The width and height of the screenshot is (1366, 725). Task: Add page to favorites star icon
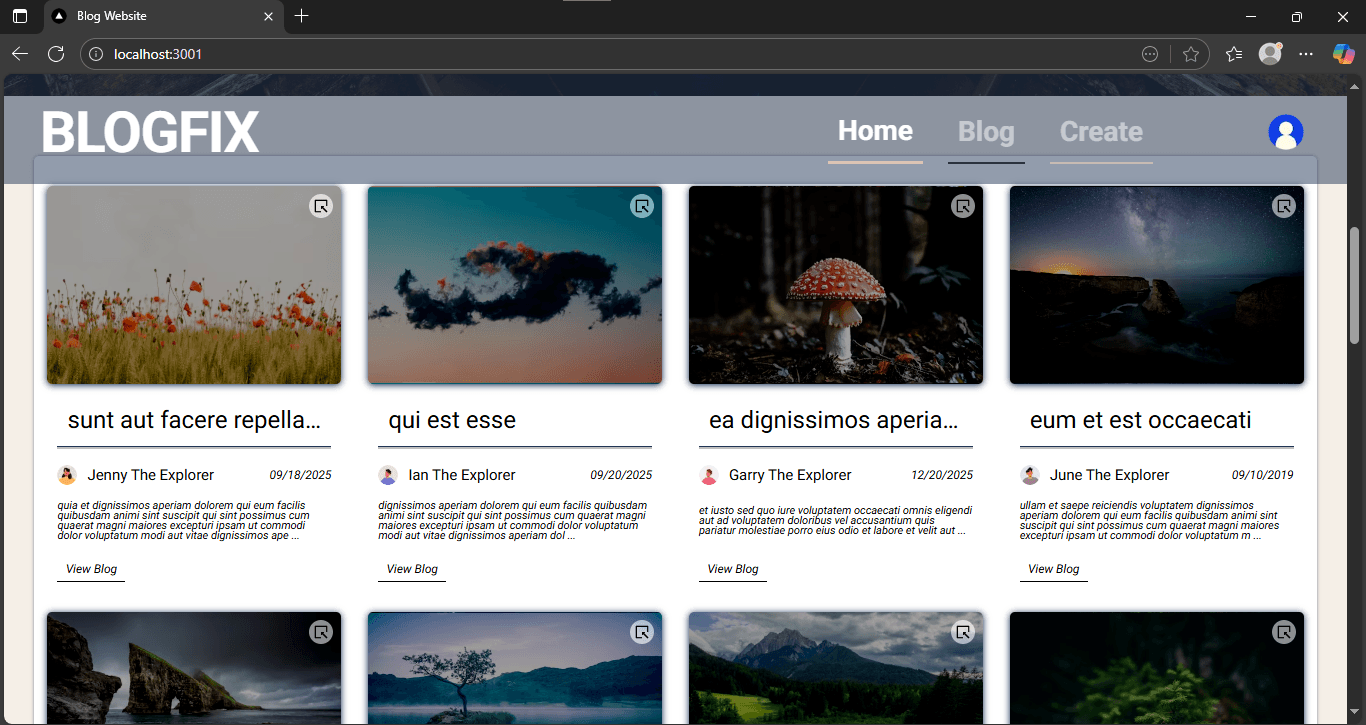[x=1190, y=54]
